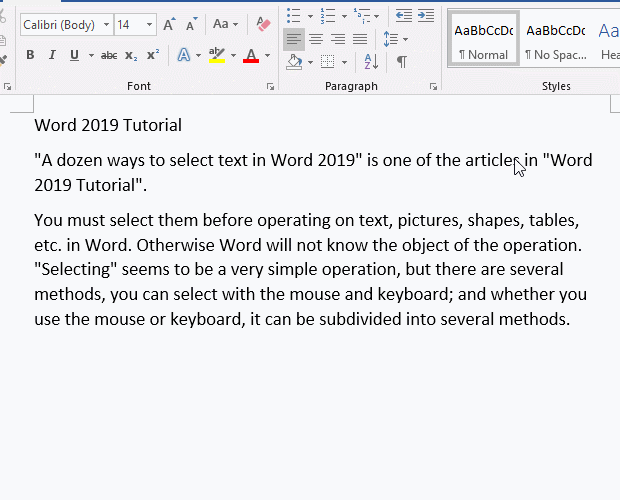Select Justify paragraph alignment
Screen dimensions: 620x500
click(360, 39)
